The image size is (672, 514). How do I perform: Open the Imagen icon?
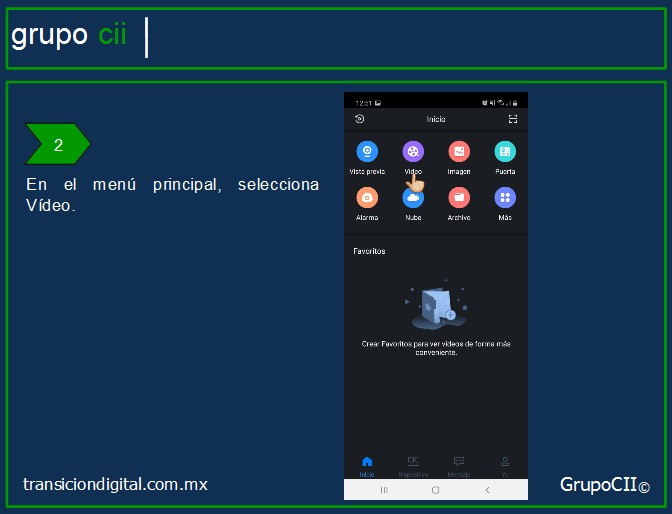459,152
